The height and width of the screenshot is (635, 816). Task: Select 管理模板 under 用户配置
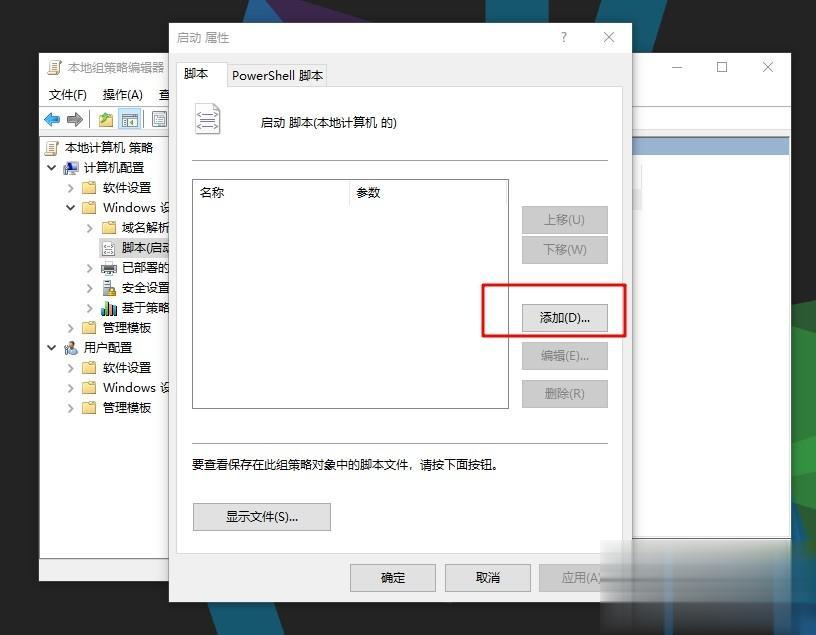(126, 408)
